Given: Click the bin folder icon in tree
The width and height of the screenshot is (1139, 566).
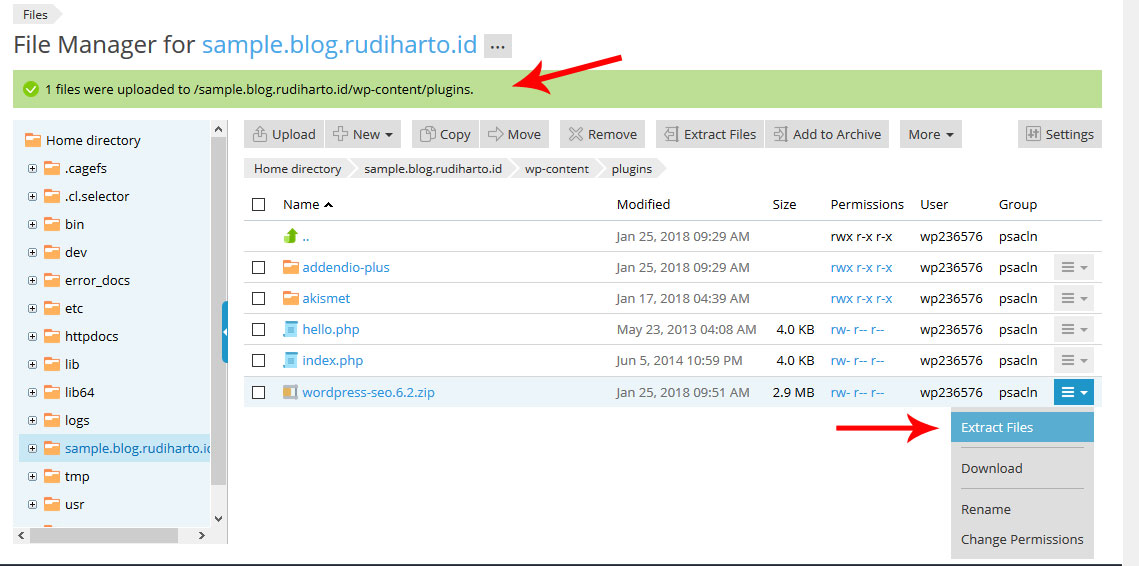Looking at the screenshot, I should click(x=52, y=225).
